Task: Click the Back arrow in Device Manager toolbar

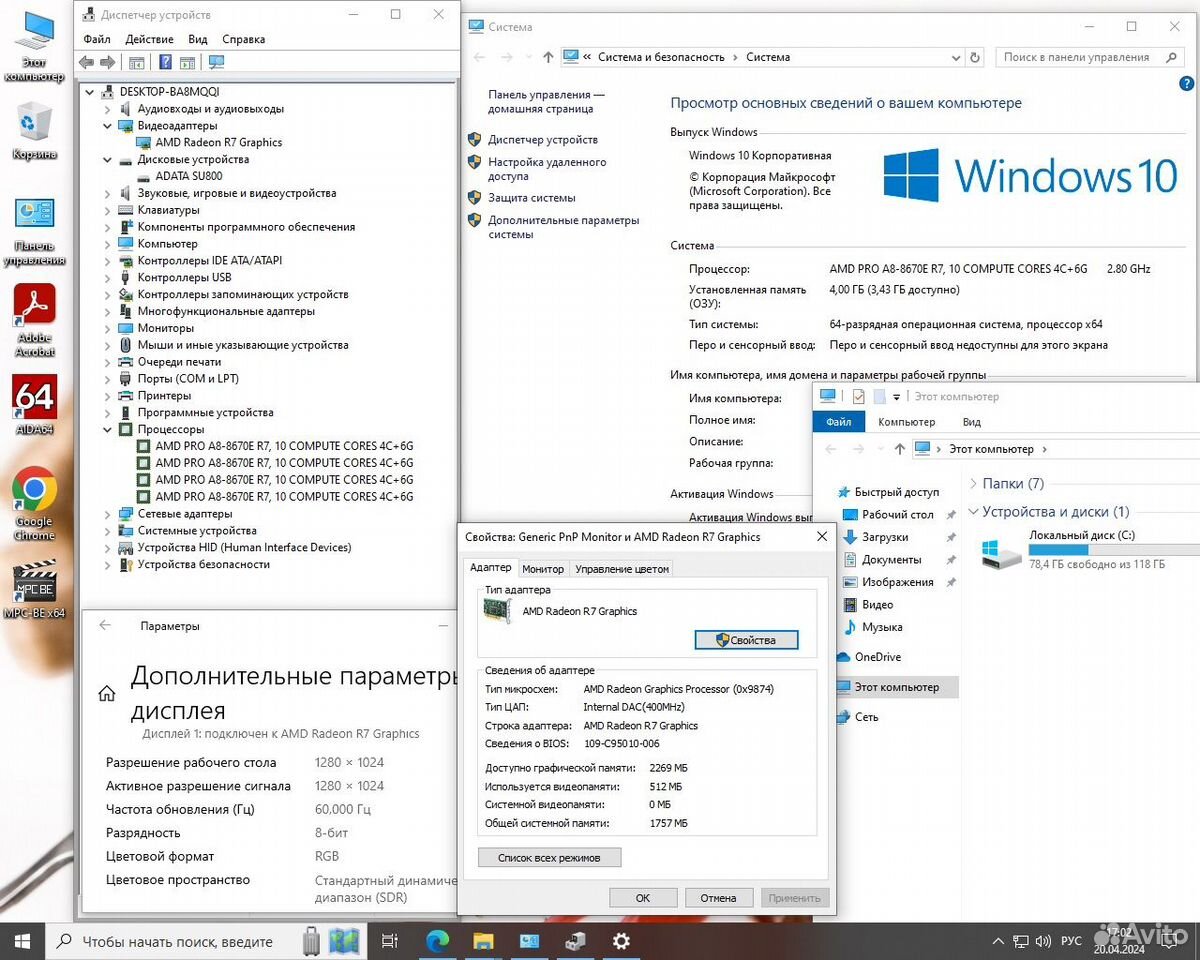Action: click(87, 62)
